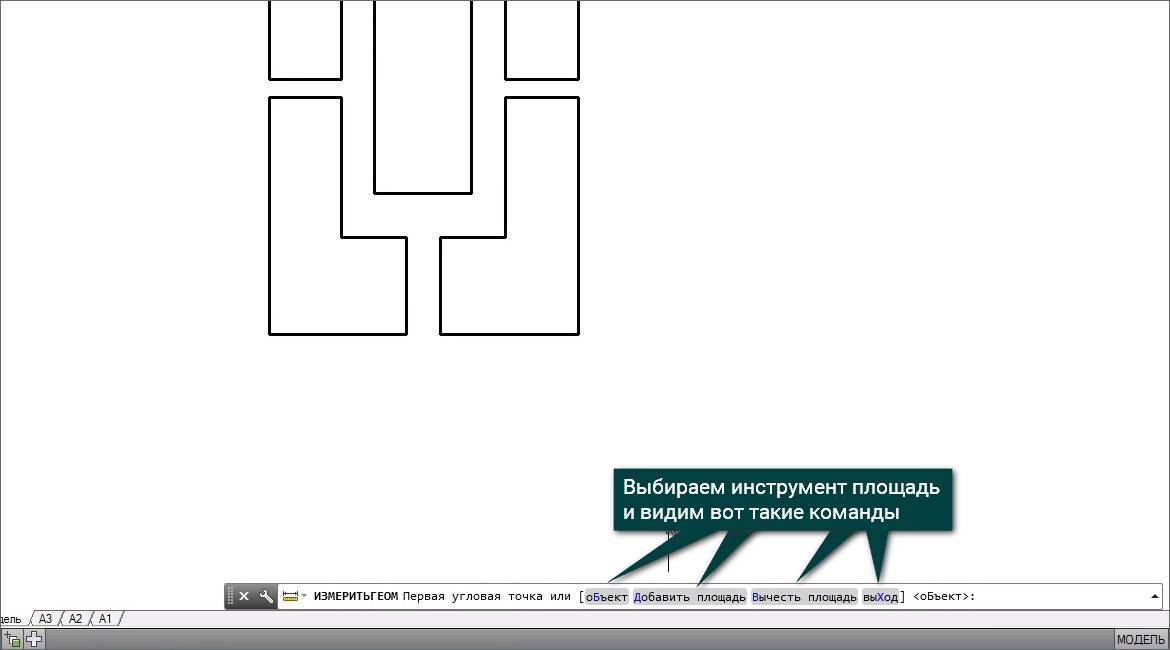Click the command line grip handle
This screenshot has height=650, width=1170.
tap(230, 596)
